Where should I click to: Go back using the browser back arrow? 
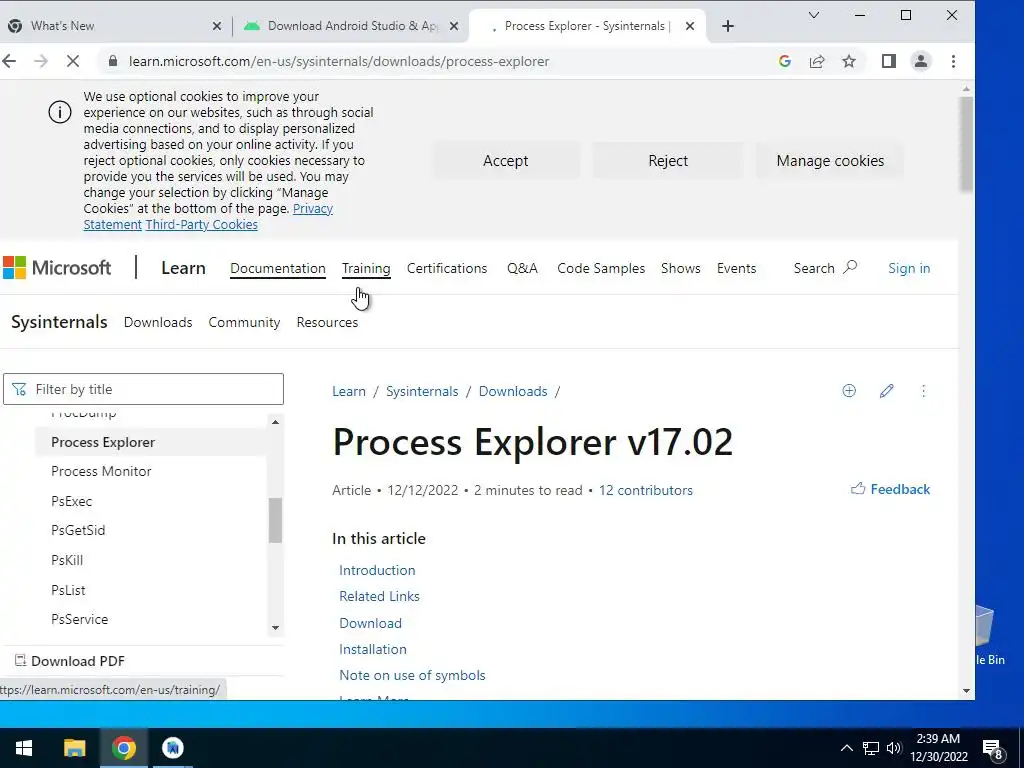9,61
